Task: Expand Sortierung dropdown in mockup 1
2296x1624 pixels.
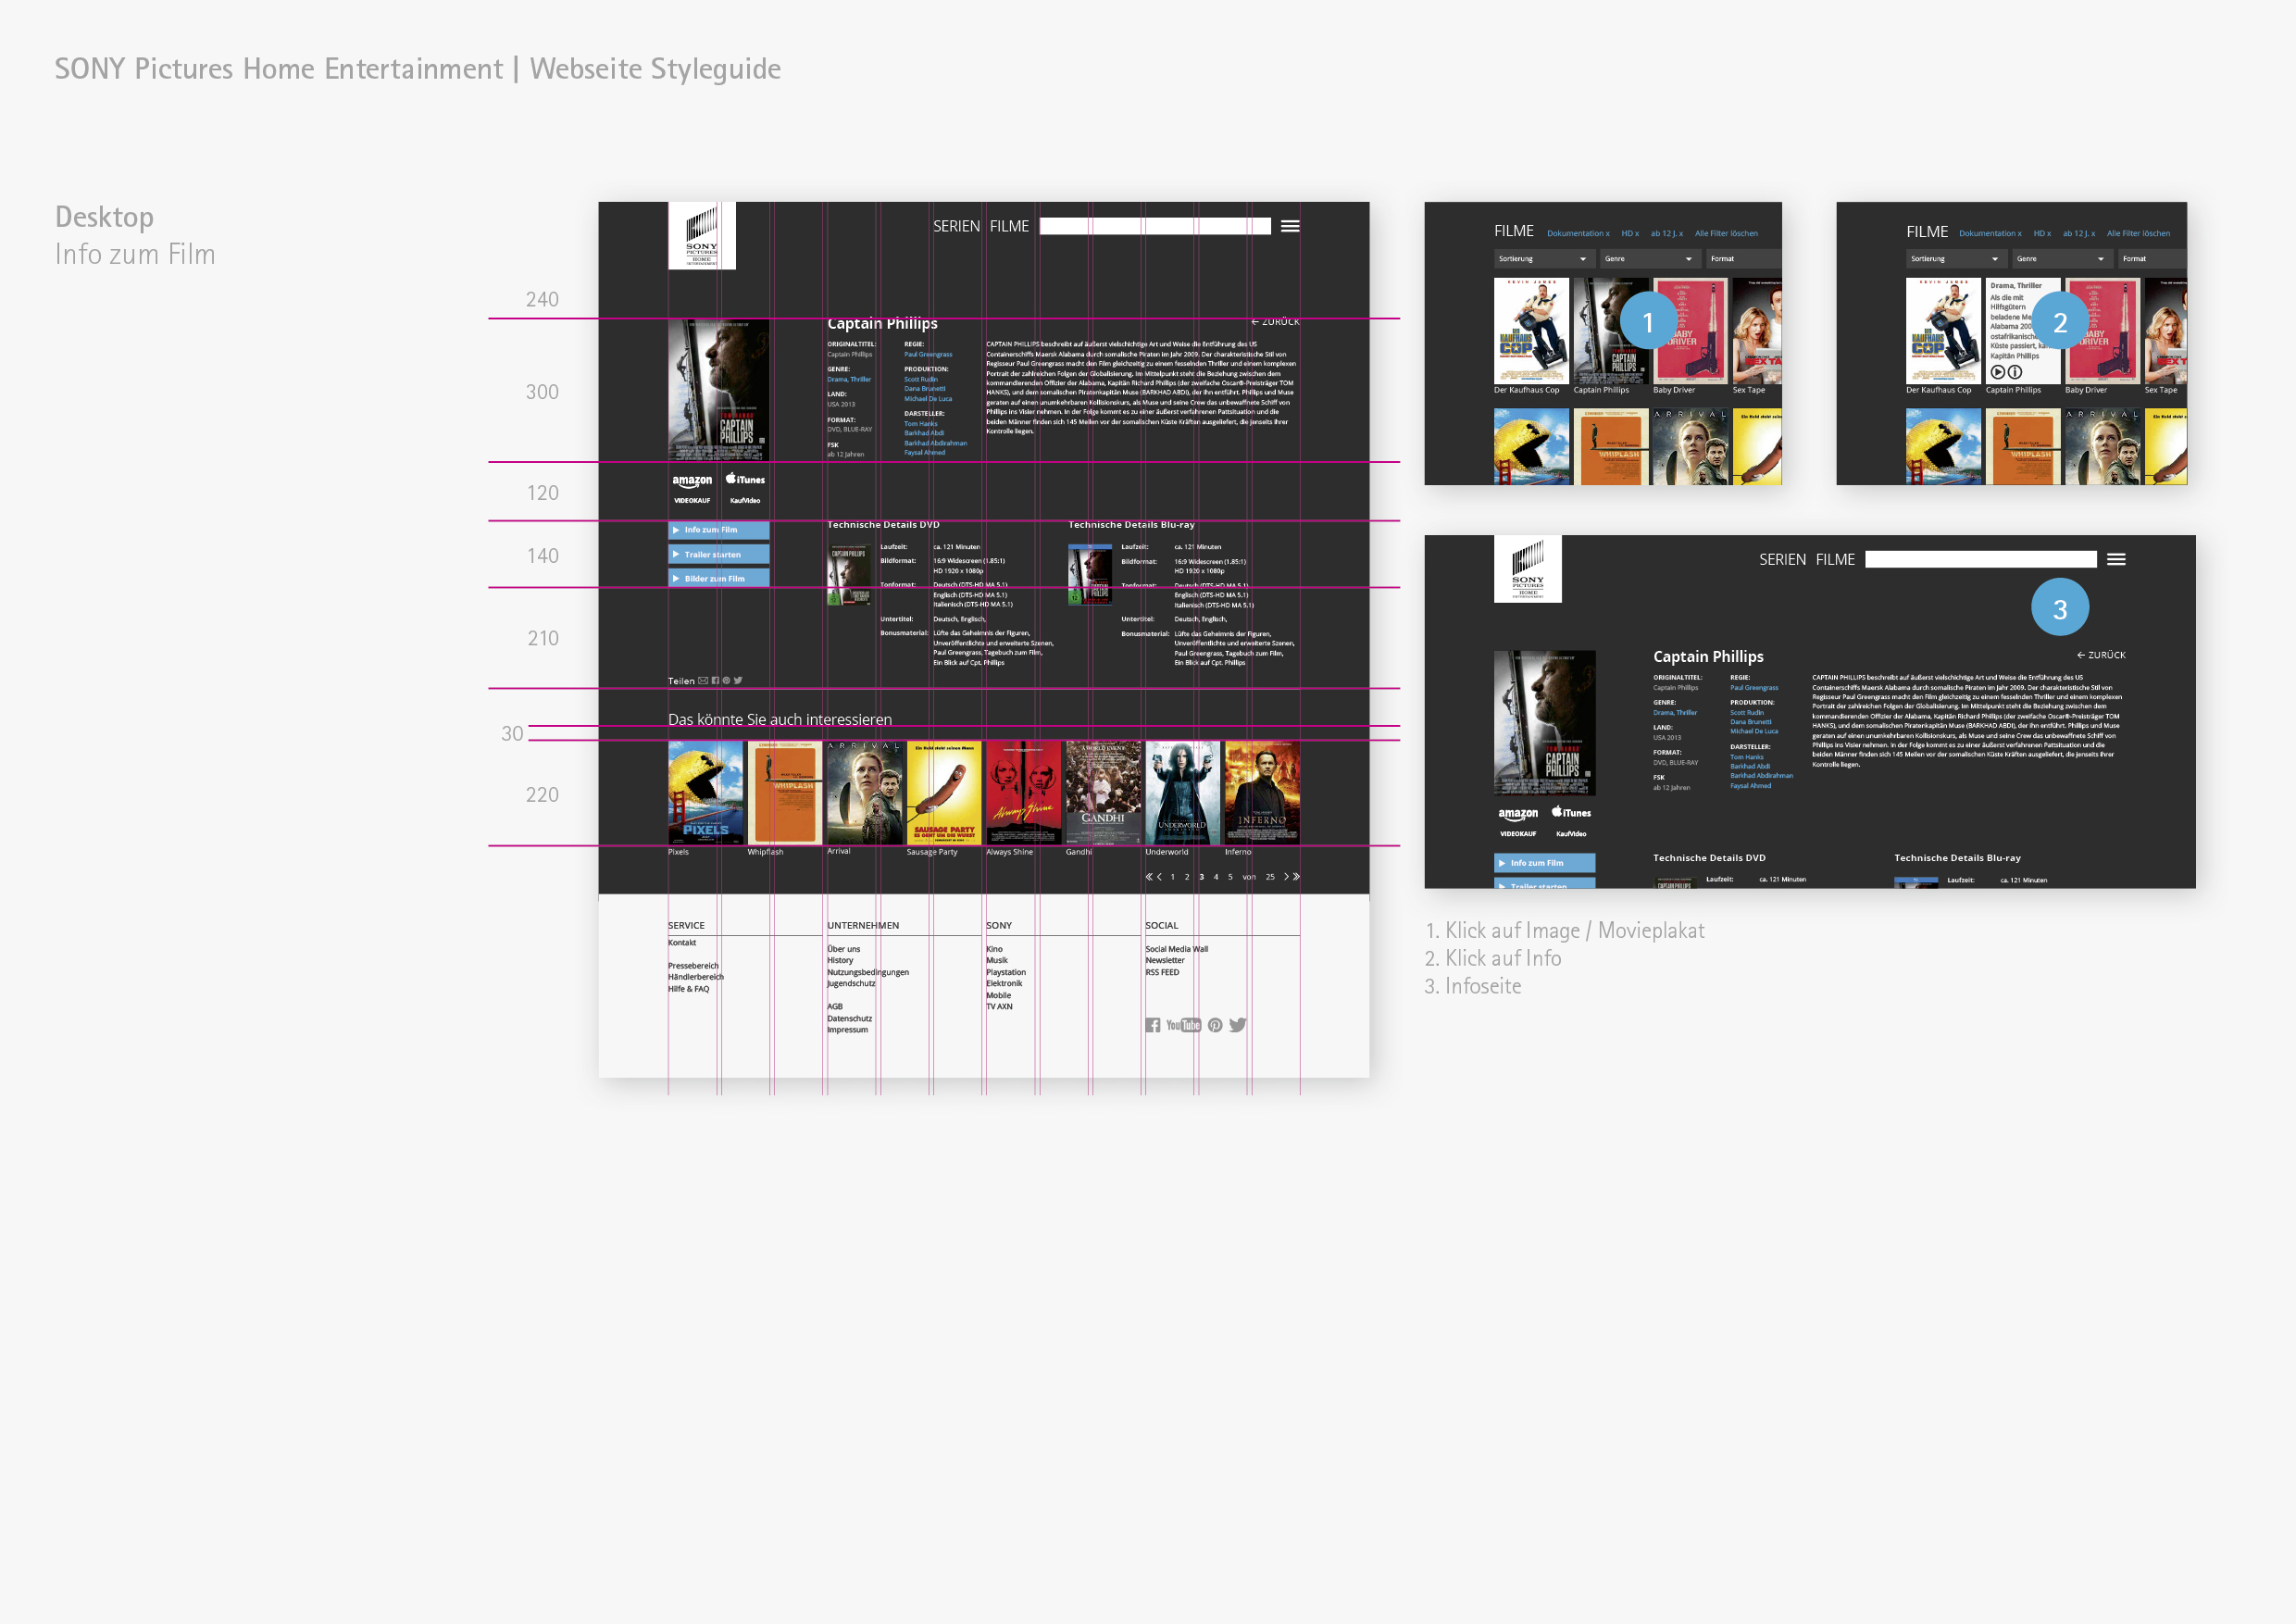Action: (x=1543, y=259)
